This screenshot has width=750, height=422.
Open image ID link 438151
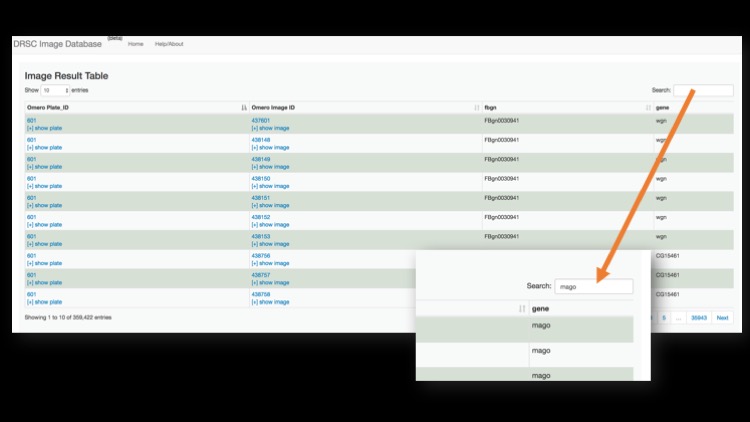(x=261, y=198)
